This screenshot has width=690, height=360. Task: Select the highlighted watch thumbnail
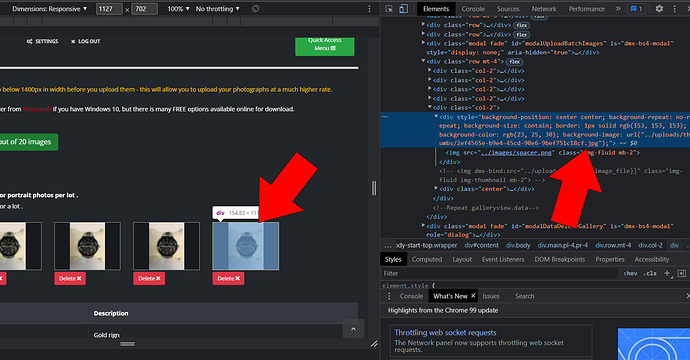[x=246, y=246]
